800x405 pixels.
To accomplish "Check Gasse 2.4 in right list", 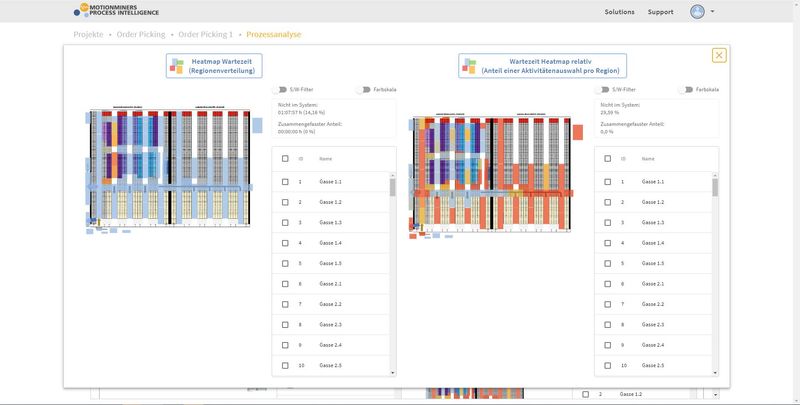I will coord(608,345).
